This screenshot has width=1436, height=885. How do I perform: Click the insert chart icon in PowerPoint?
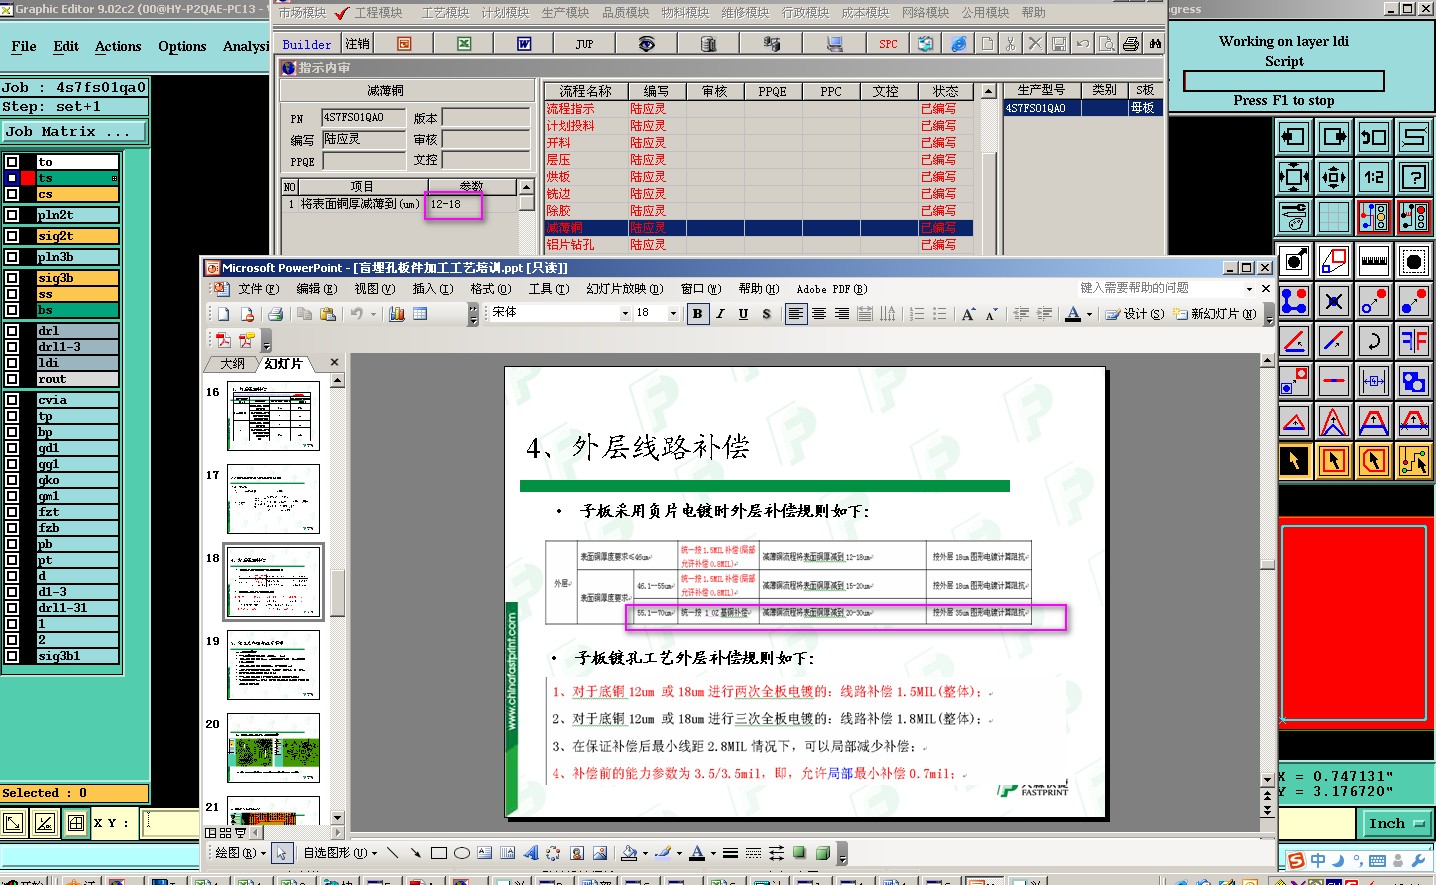397,313
